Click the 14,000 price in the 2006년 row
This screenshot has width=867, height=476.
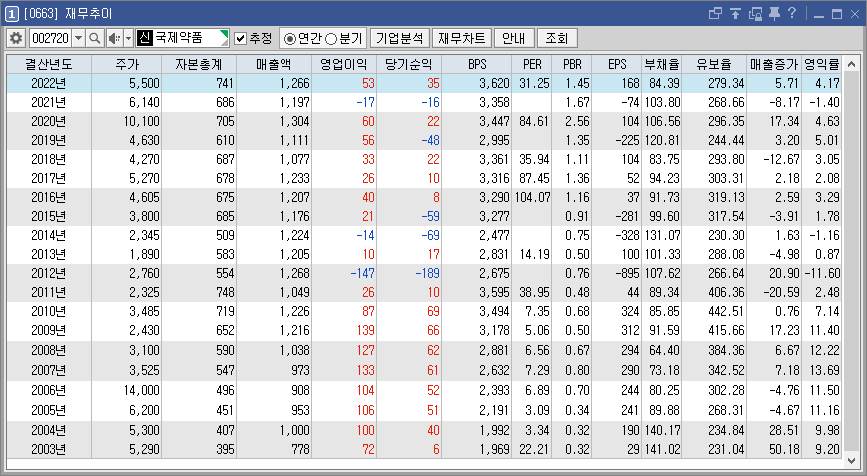[x=142, y=390]
